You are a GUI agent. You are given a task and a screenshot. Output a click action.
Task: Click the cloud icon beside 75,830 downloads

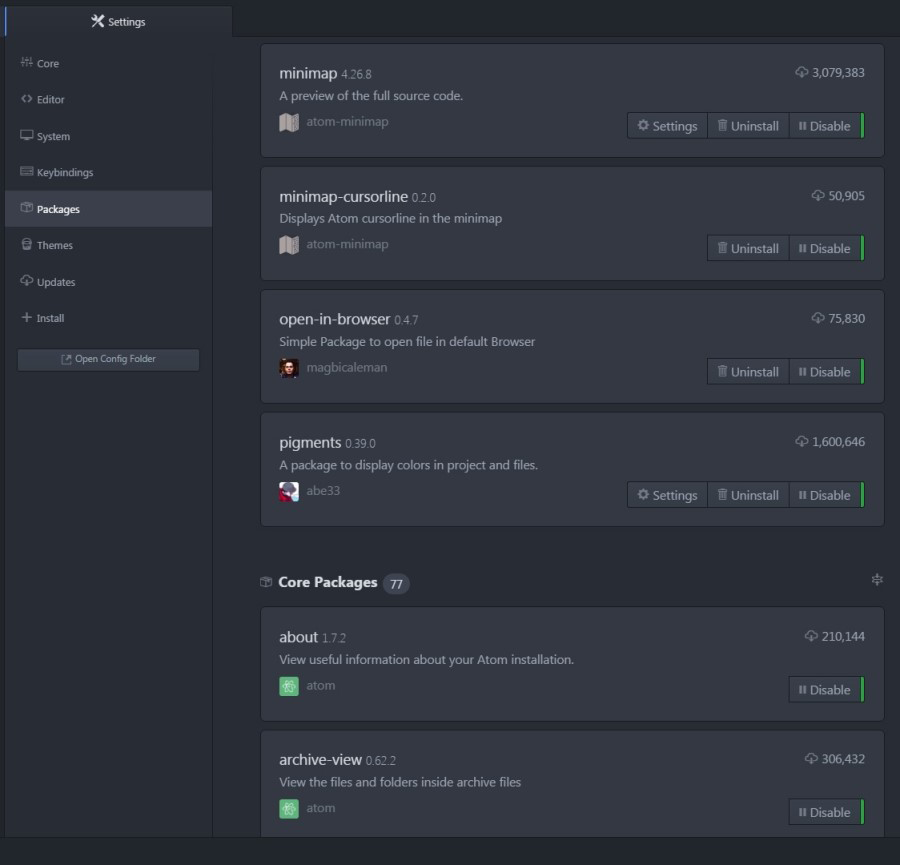pyautogui.click(x=818, y=318)
